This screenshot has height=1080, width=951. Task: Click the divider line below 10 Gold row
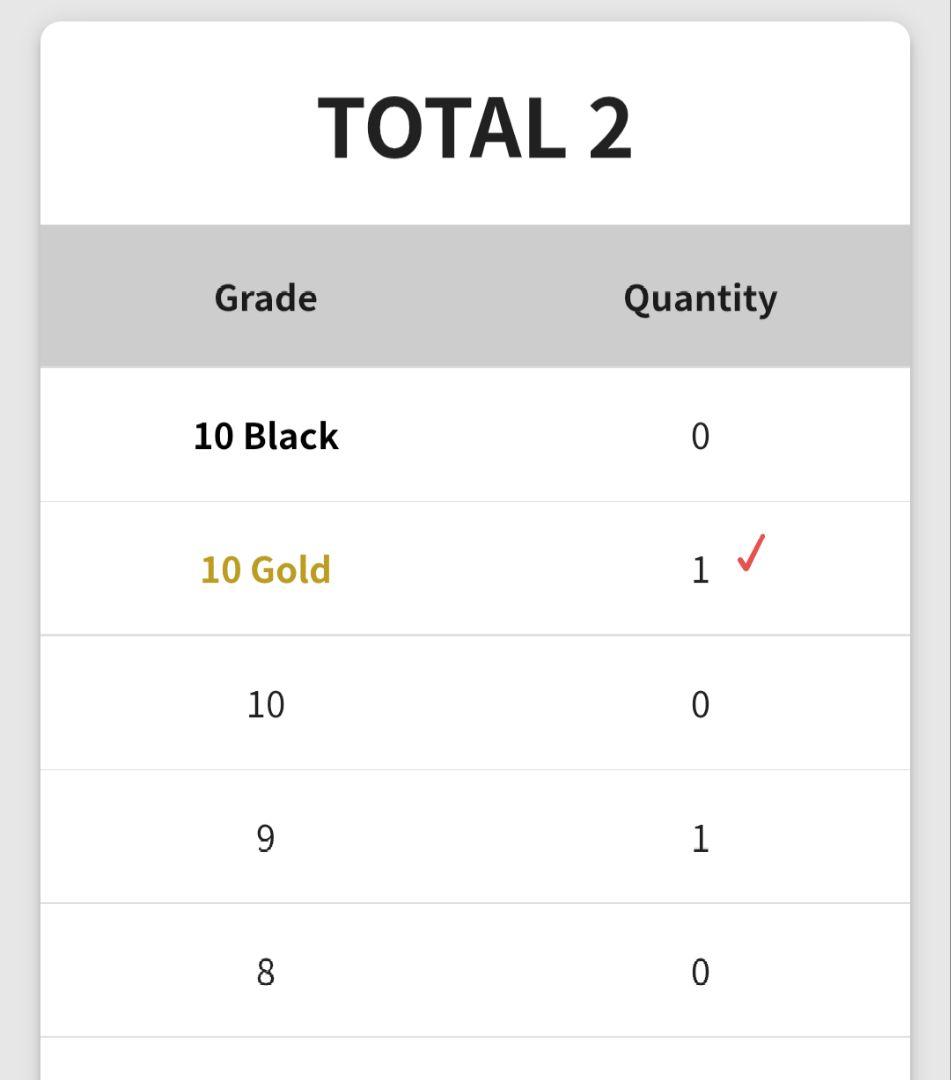(475, 635)
